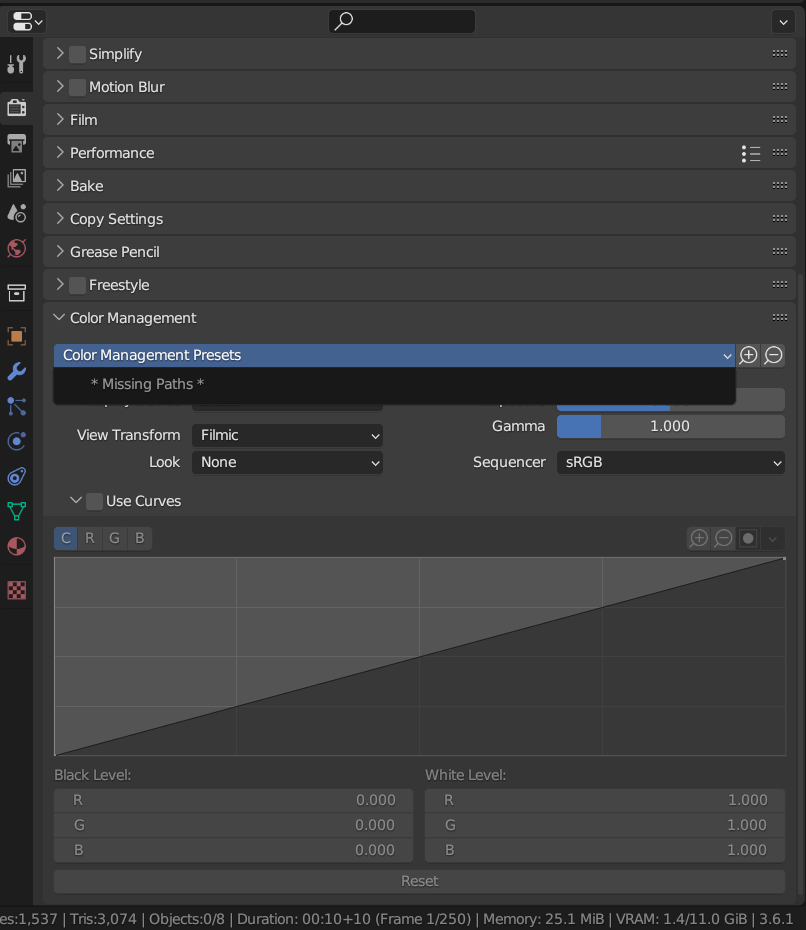Click the remove preset minus icon

point(773,355)
